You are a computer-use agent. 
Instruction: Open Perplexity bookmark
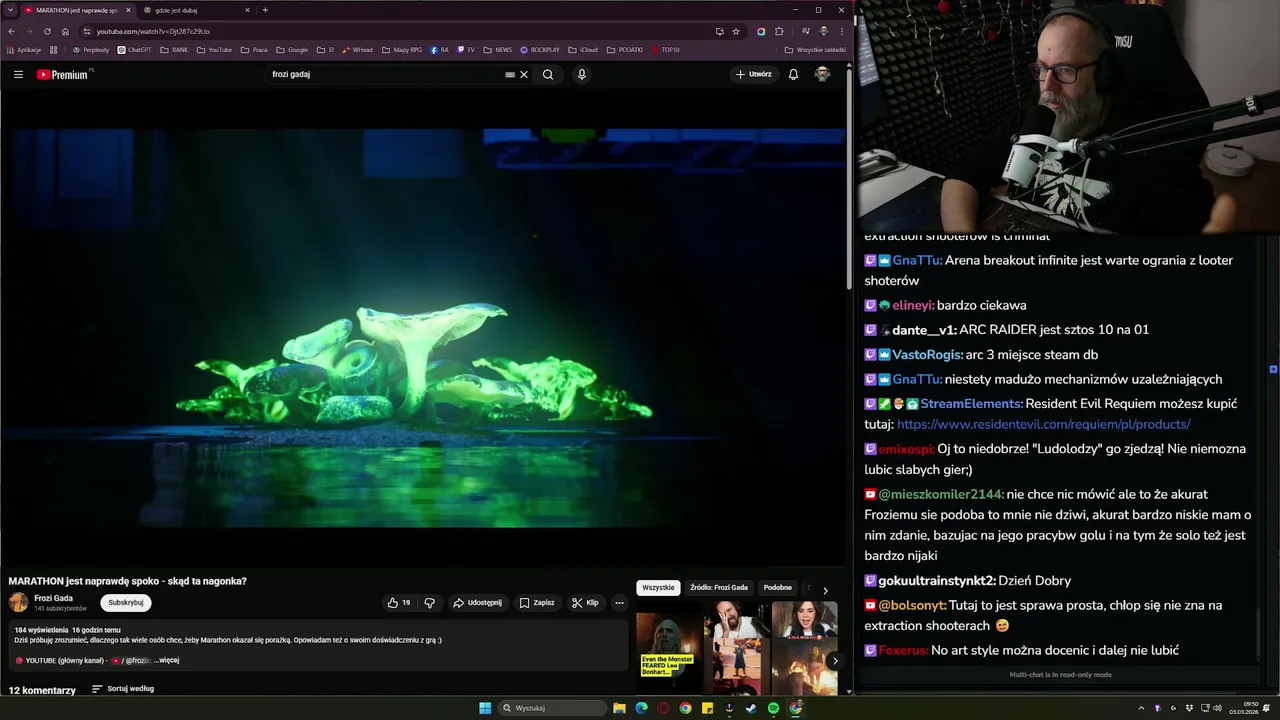point(91,49)
